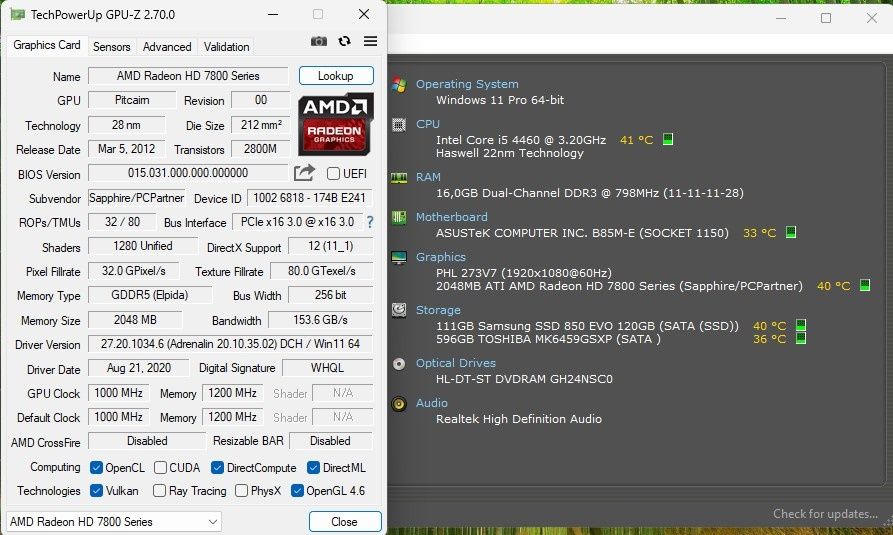
Task: Toggle the OpenCL checkbox
Action: point(96,468)
